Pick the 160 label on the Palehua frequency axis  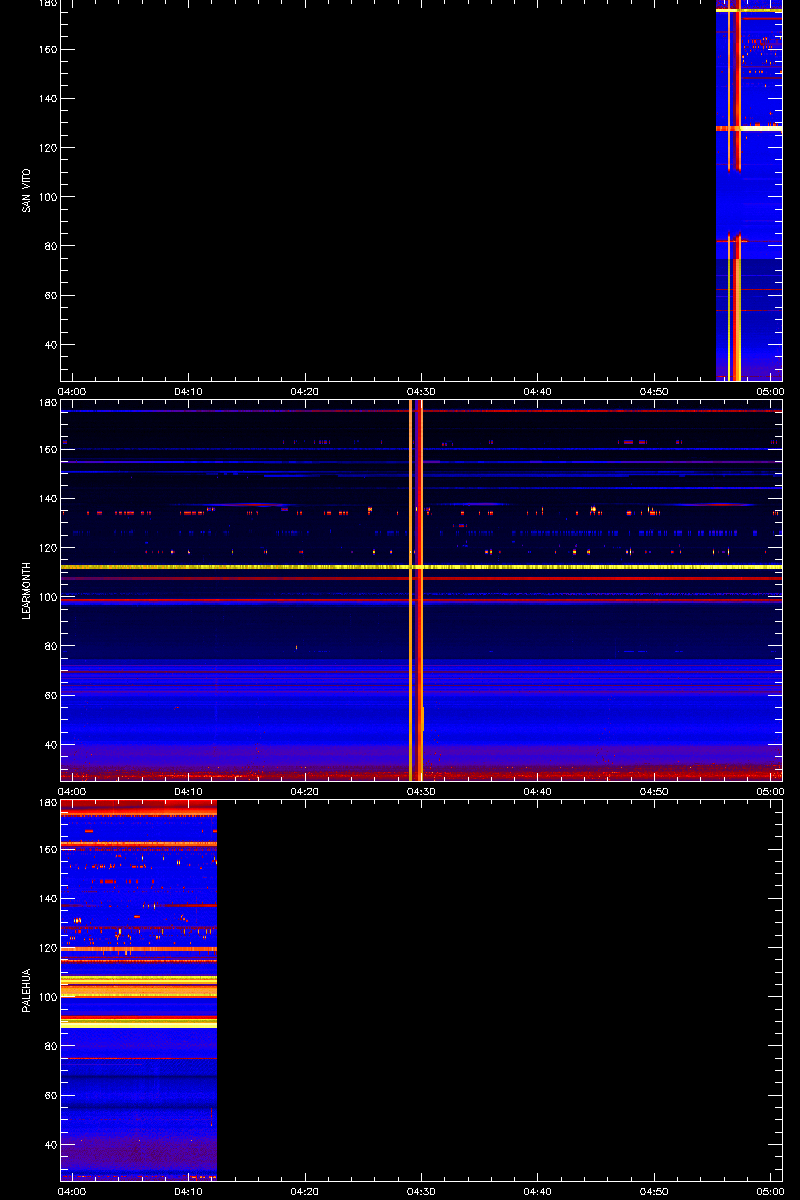click(x=47, y=849)
